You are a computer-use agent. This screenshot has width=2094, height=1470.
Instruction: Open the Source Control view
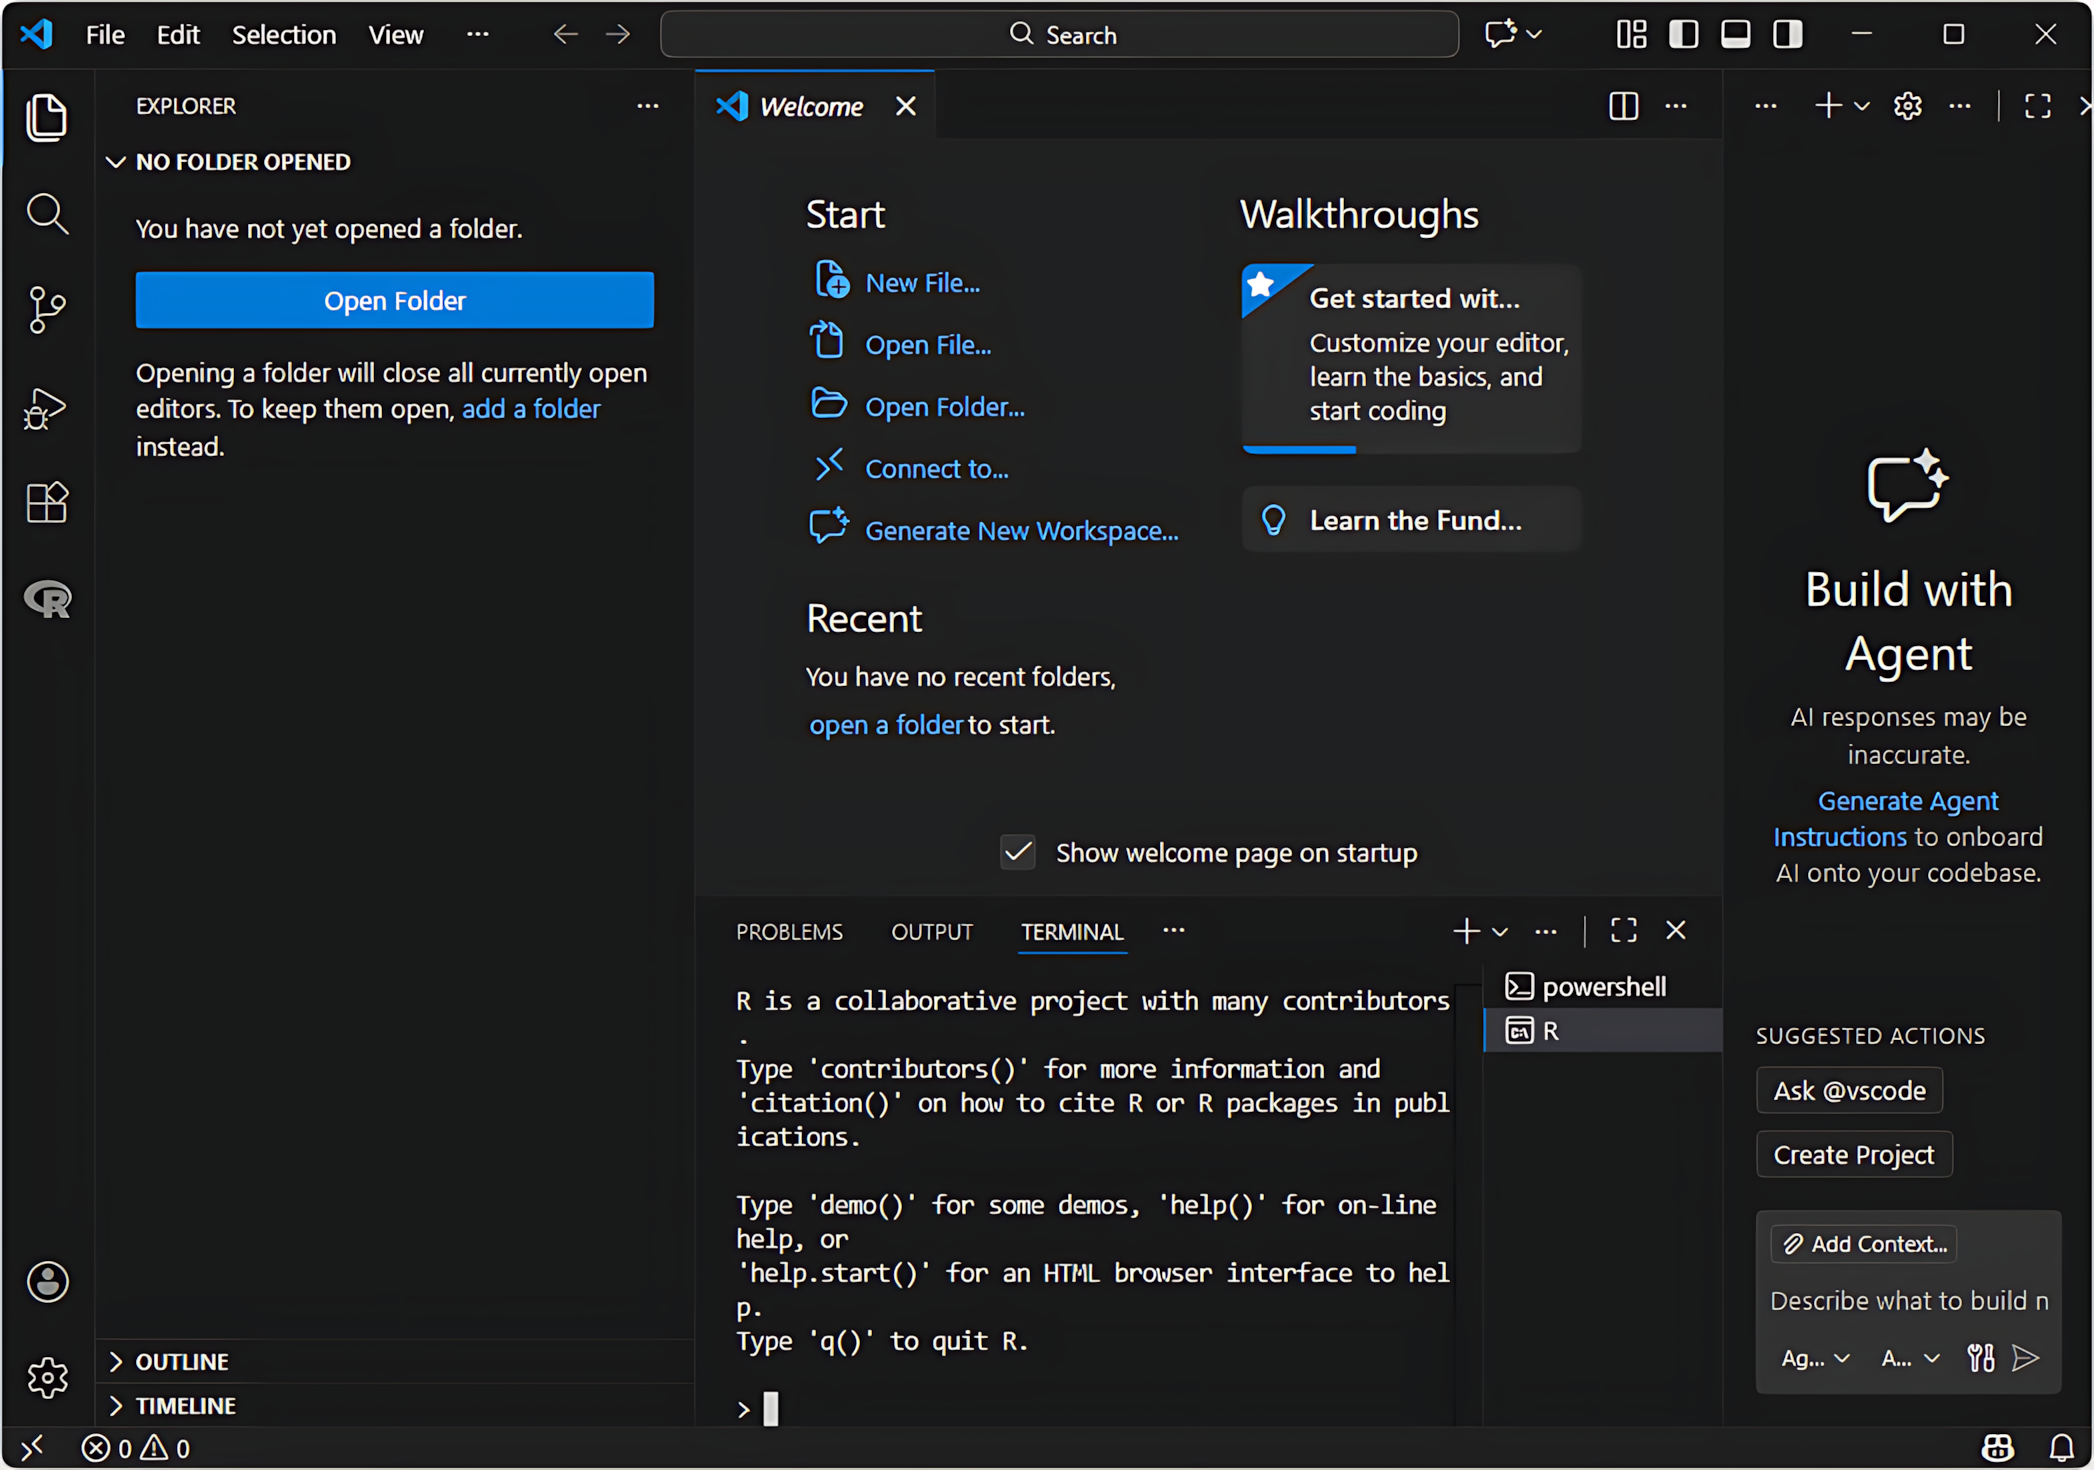pyautogui.click(x=46, y=309)
